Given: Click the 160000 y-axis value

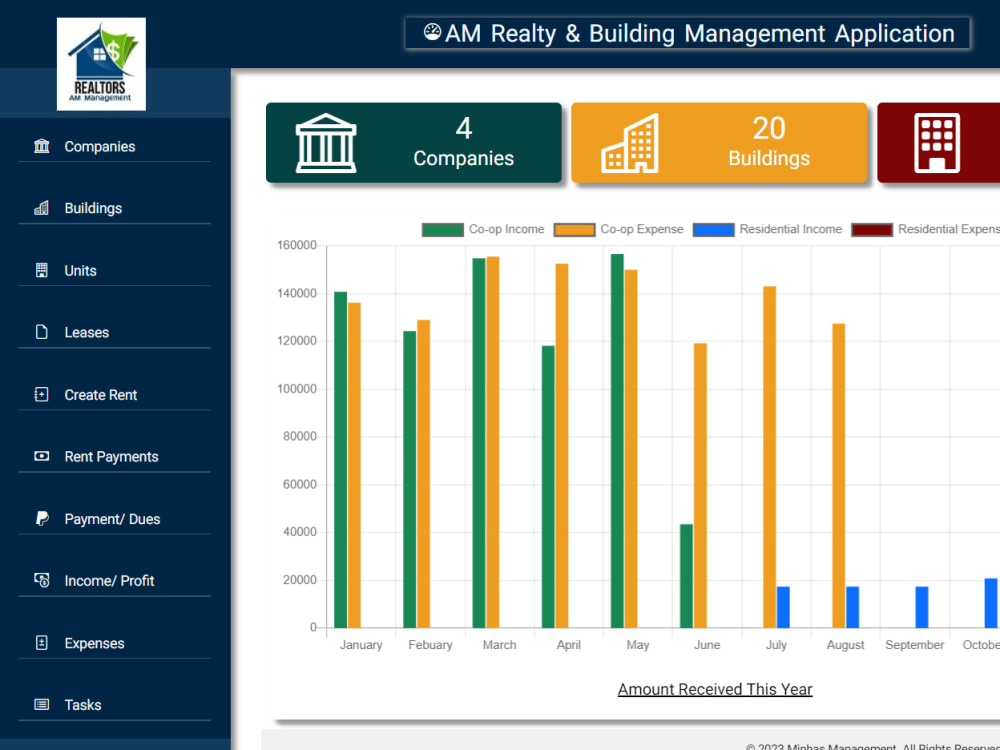Looking at the screenshot, I should coord(297,246).
